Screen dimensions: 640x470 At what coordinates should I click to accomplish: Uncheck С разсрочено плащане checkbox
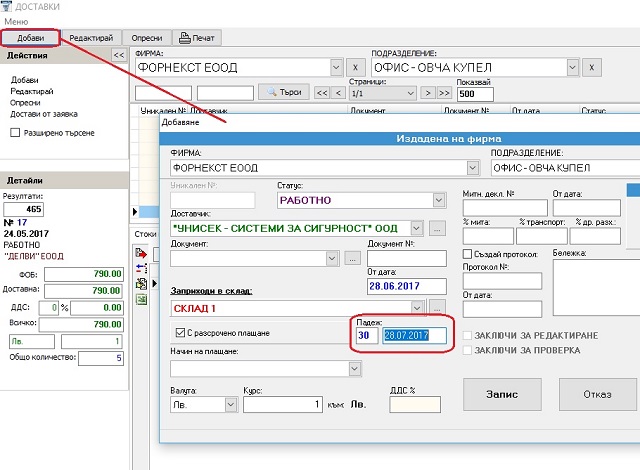(x=180, y=333)
